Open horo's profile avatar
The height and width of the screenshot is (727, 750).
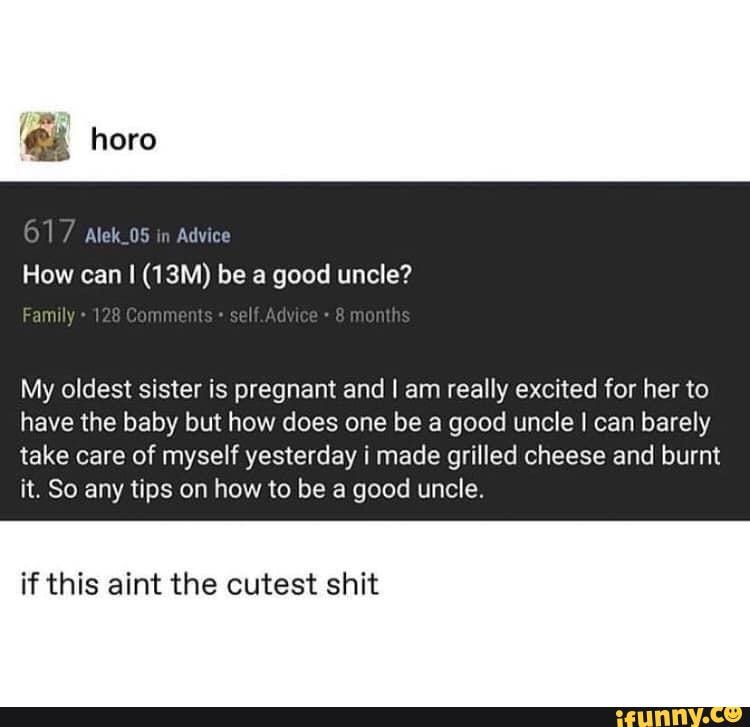coord(45,137)
